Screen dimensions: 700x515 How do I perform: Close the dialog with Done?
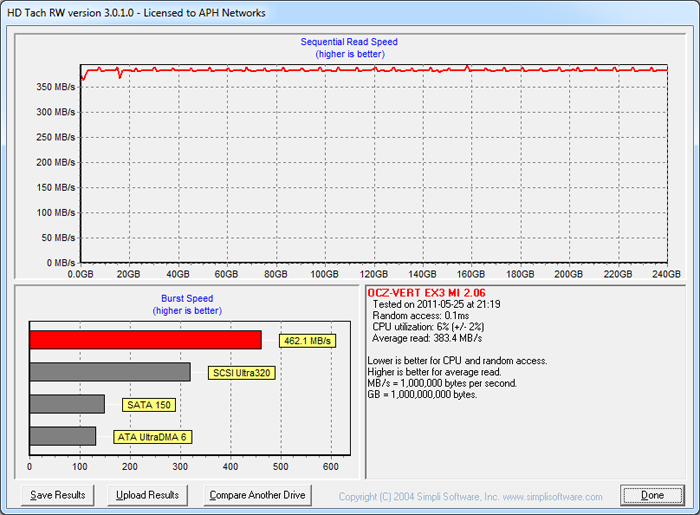tap(652, 495)
